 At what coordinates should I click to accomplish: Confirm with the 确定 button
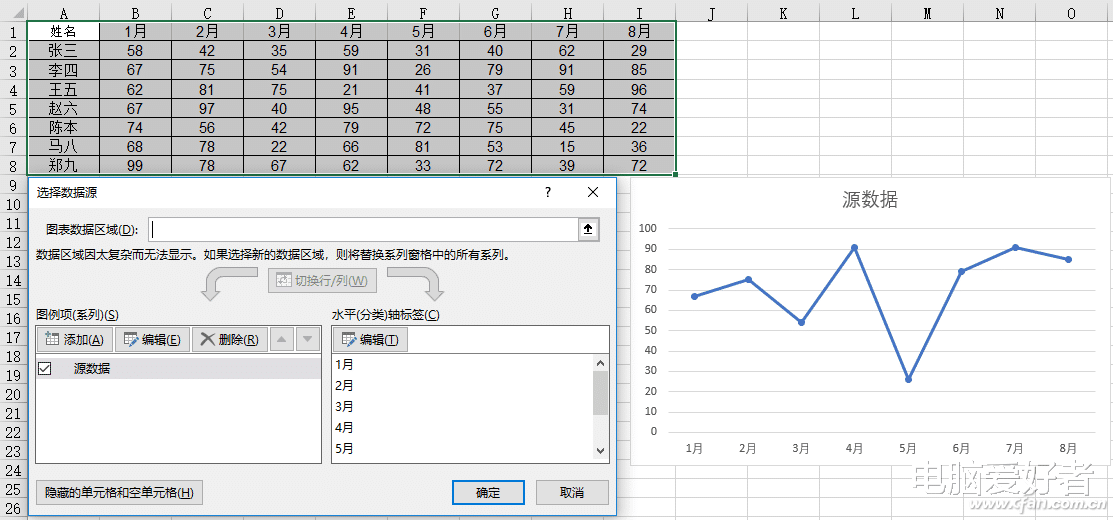488,492
